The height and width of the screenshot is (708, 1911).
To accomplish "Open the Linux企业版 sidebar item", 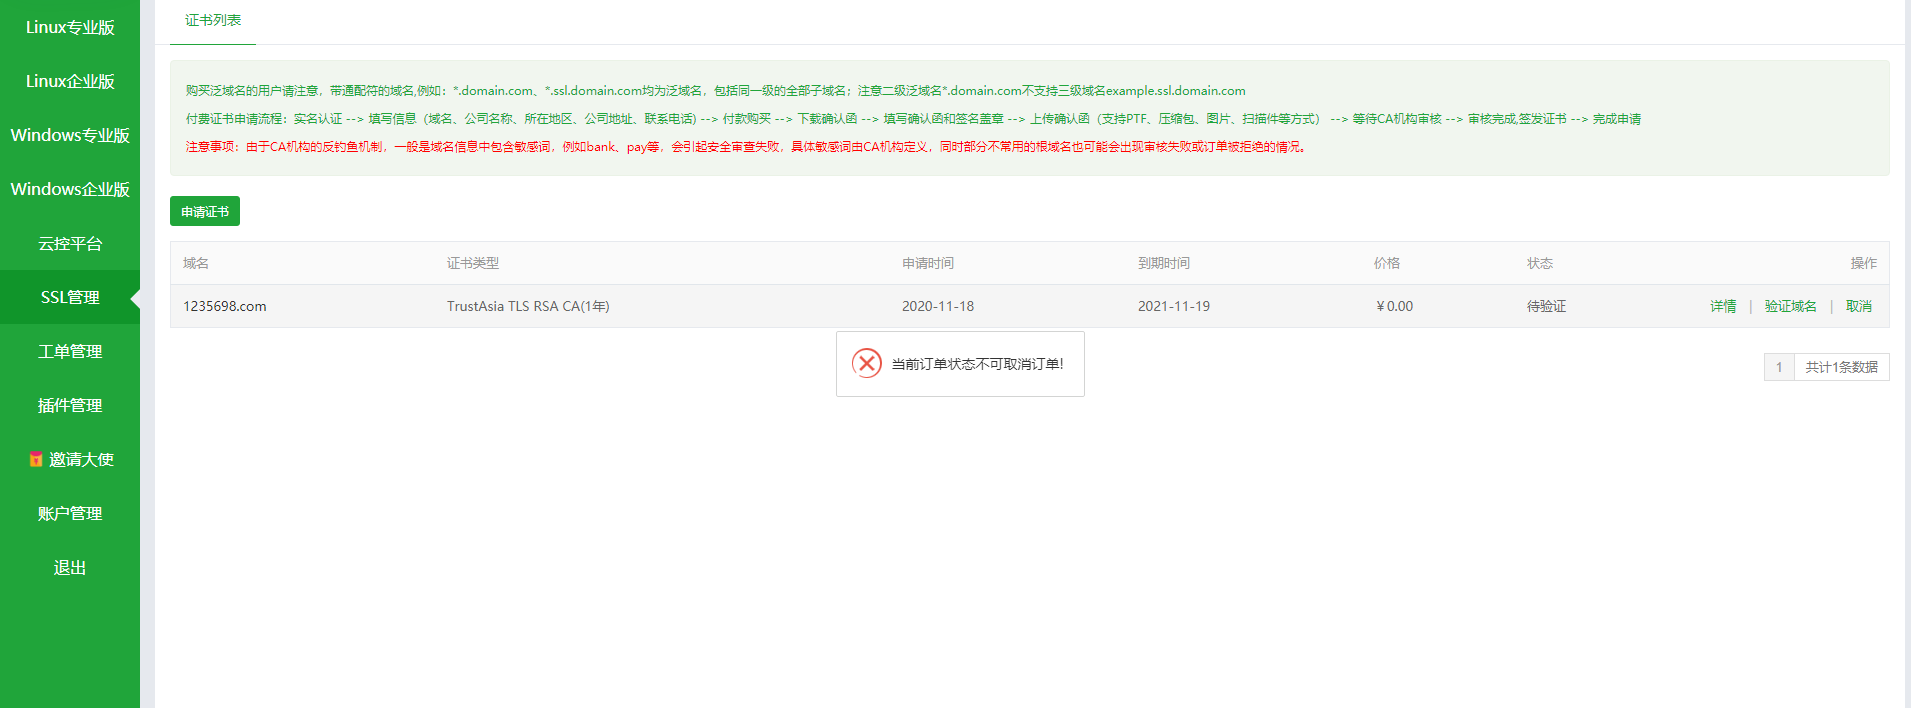I will 70,81.
